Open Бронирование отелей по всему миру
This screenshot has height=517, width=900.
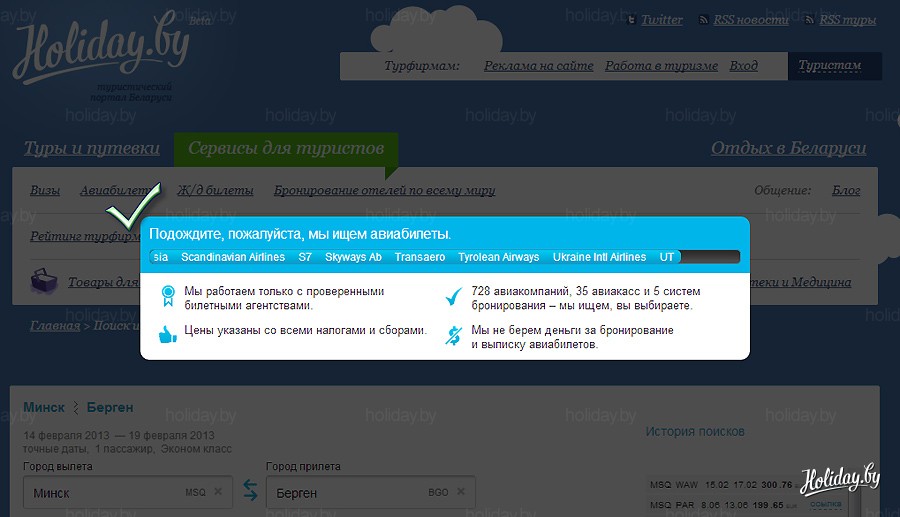coord(384,190)
